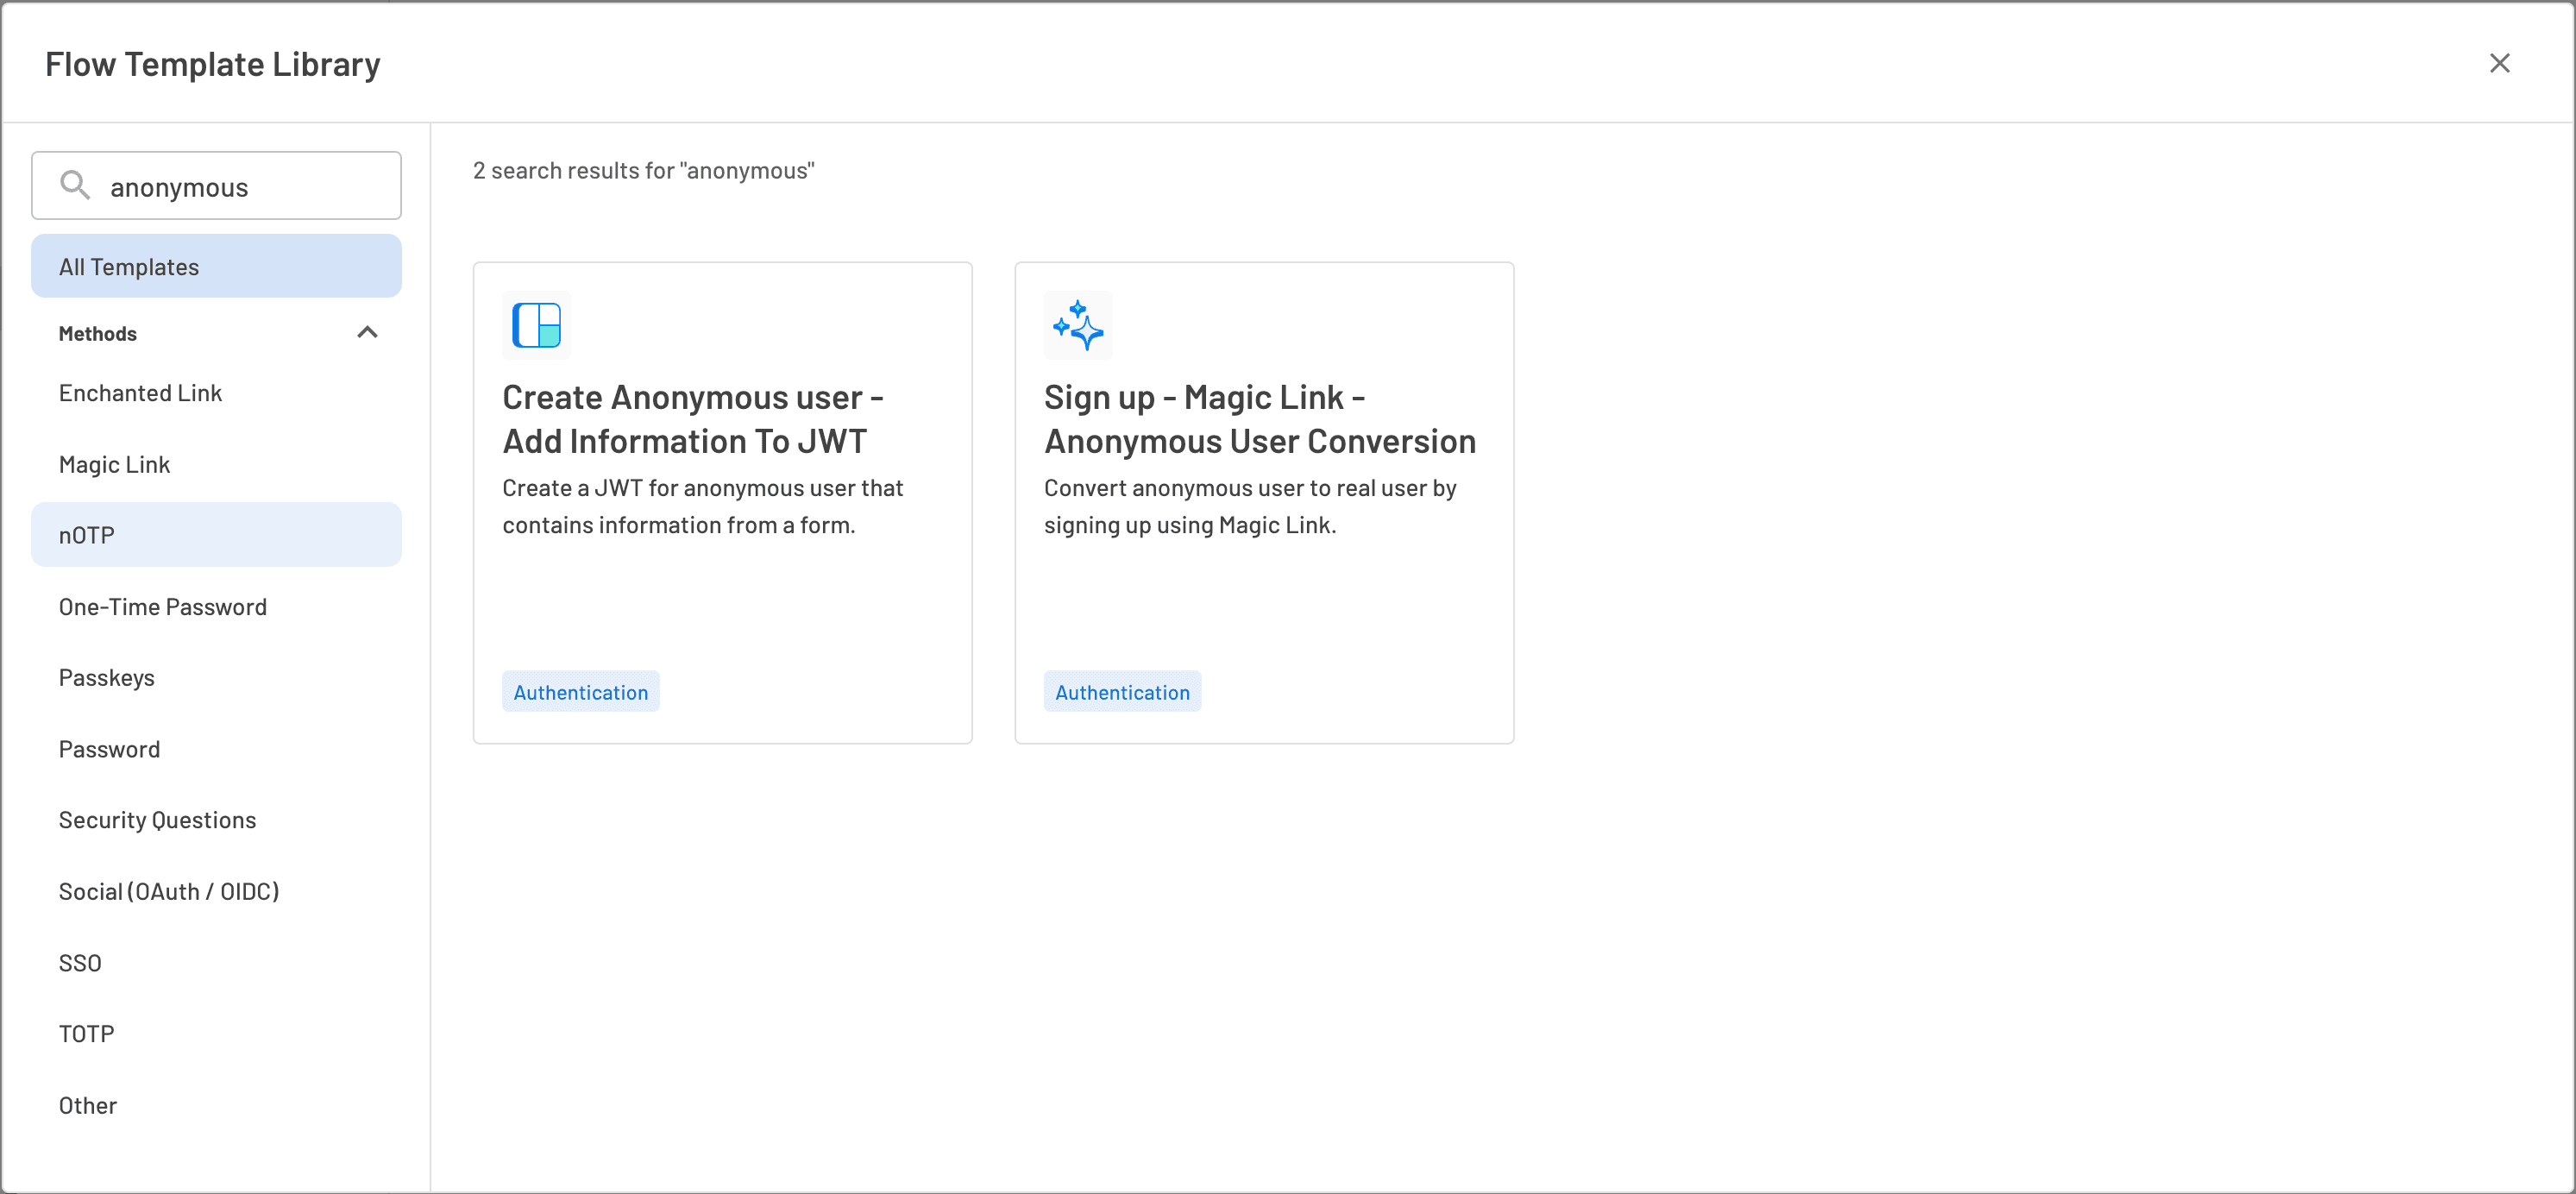This screenshot has width=2576, height=1194.
Task: Select All Templates in sidebar
Action: point(216,266)
